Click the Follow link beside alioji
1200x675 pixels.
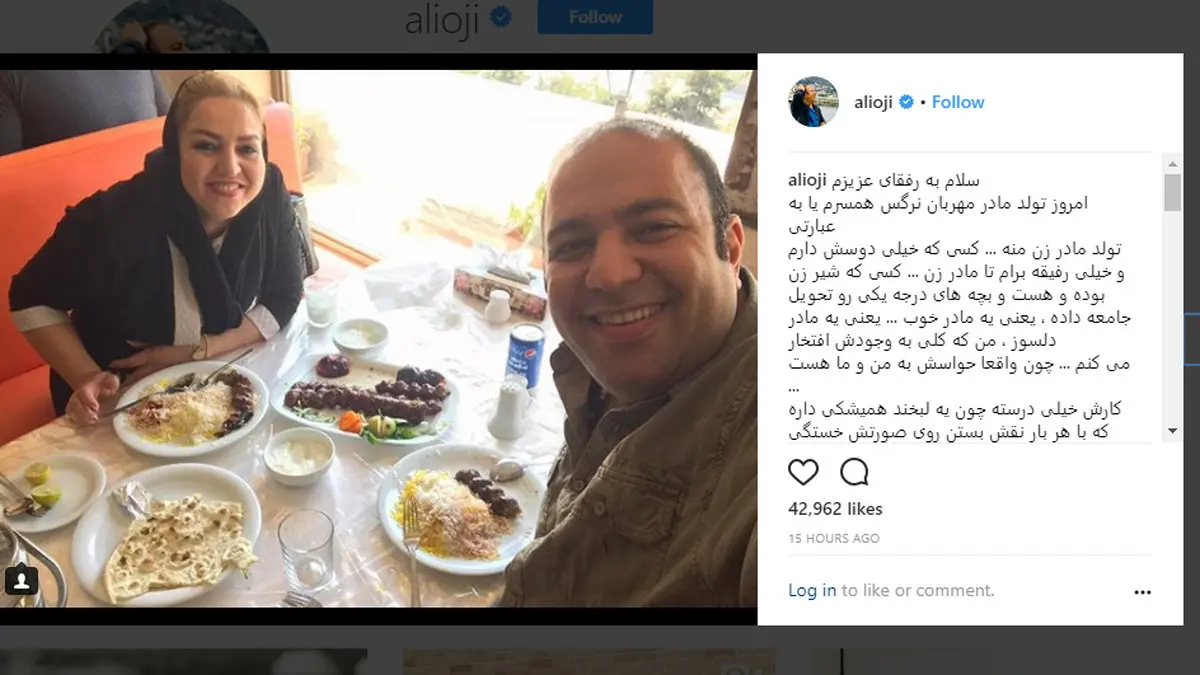click(958, 102)
